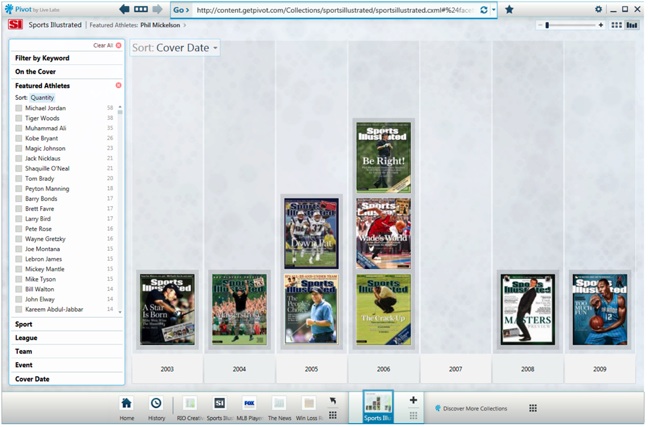Clear the Featured Athletes filter
The height and width of the screenshot is (427, 648).
coord(119,86)
